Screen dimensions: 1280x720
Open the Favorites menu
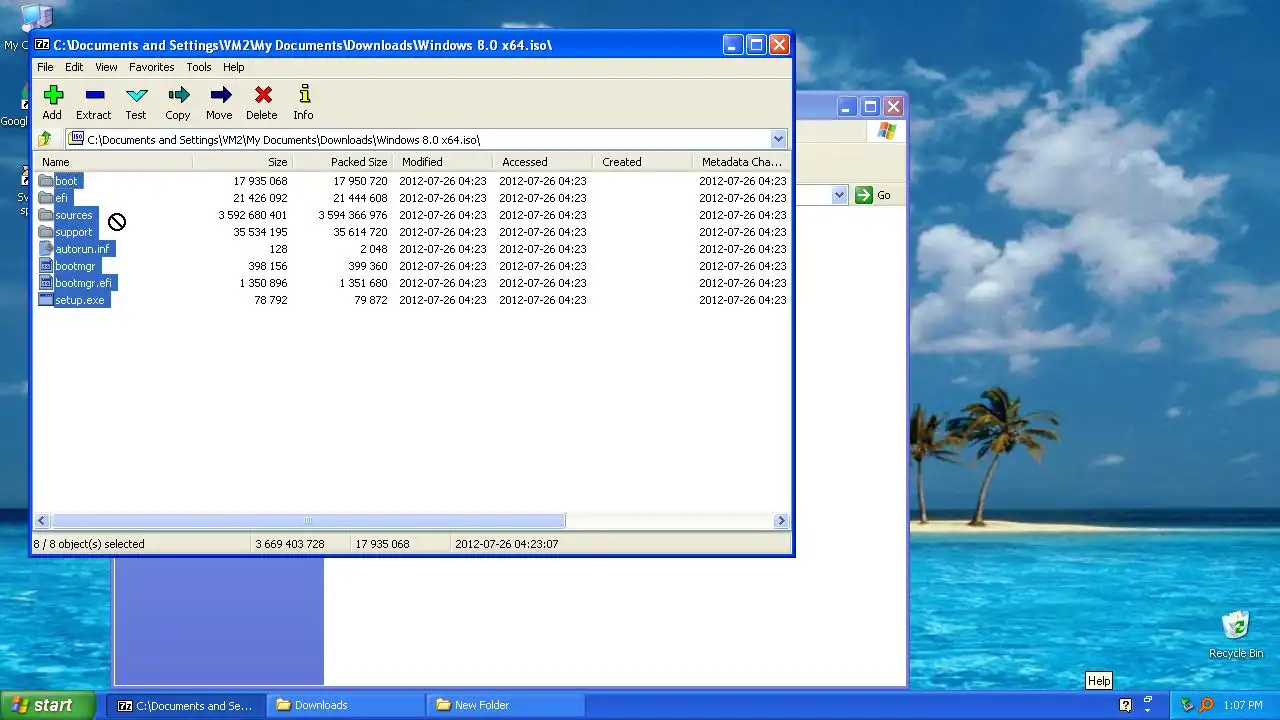pos(151,67)
